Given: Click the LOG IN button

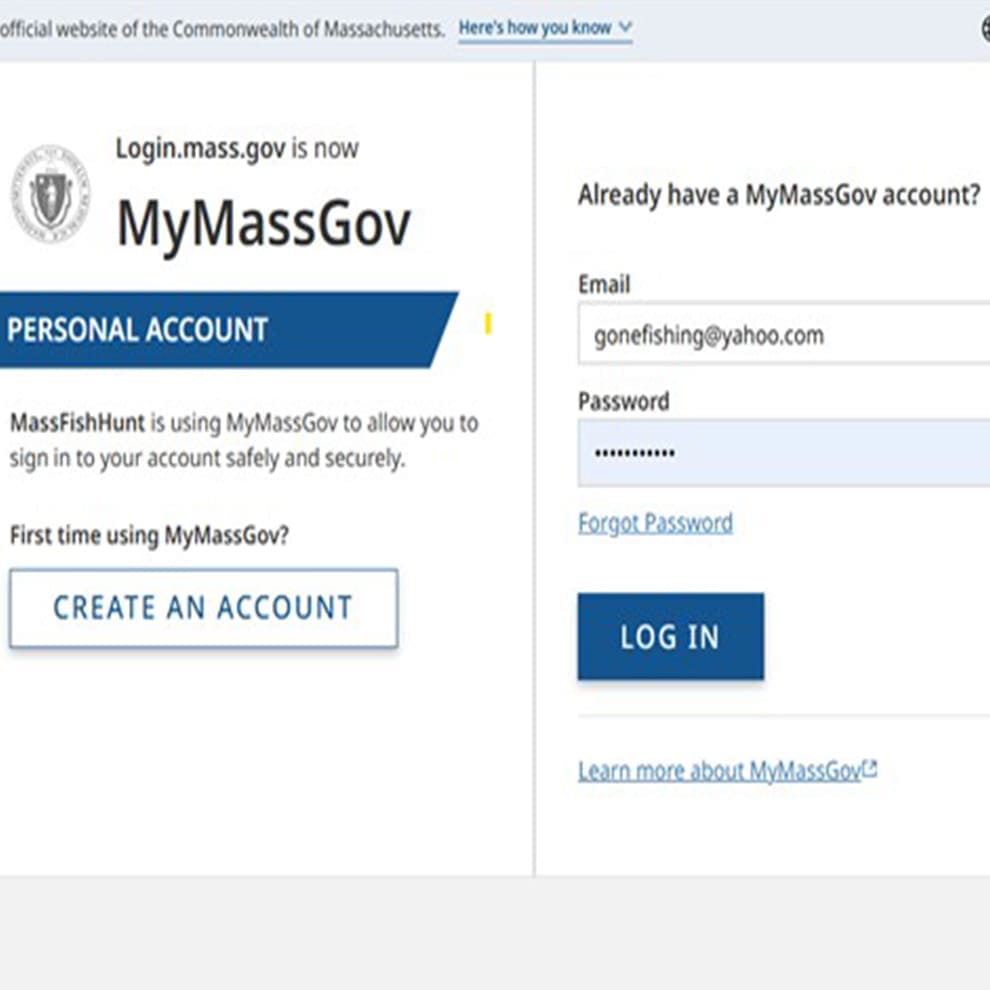Looking at the screenshot, I should tap(671, 636).
